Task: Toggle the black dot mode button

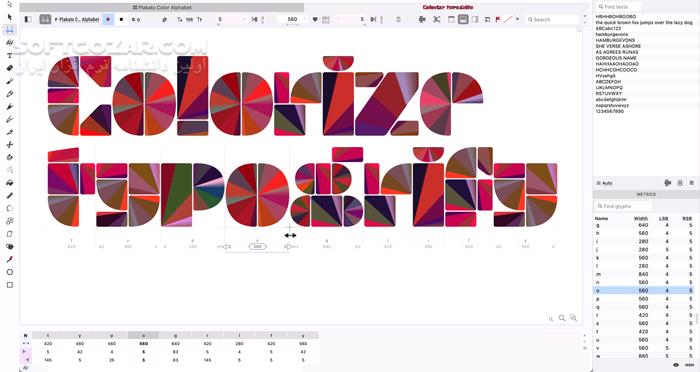Action: (x=121, y=20)
